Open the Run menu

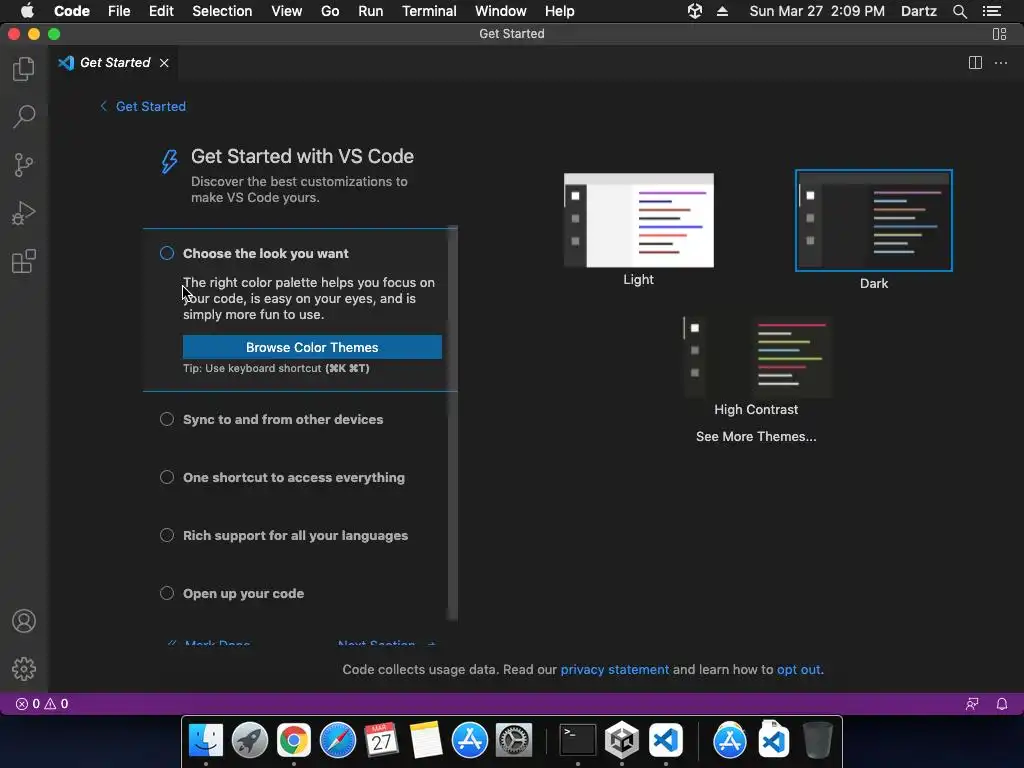(370, 11)
